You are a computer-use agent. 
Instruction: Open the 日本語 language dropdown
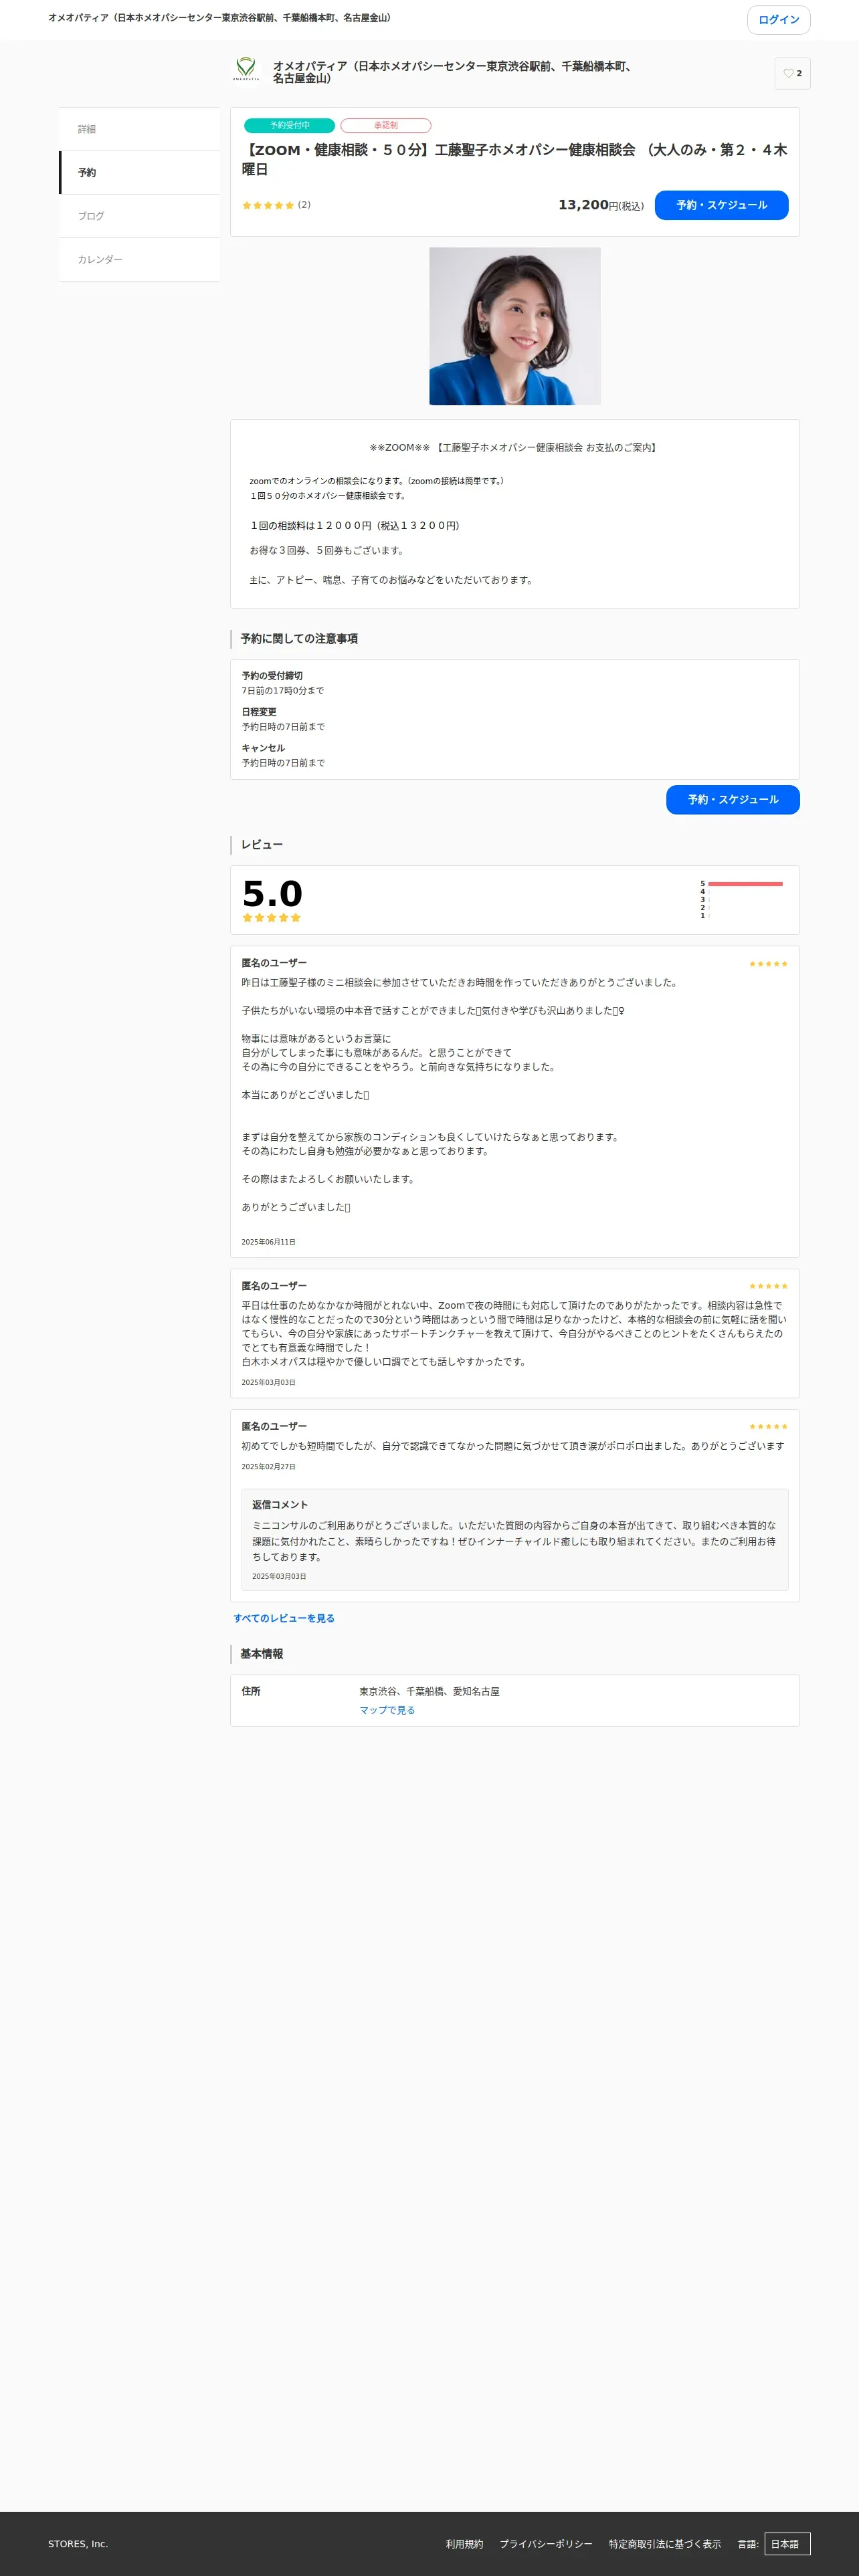point(787,2543)
